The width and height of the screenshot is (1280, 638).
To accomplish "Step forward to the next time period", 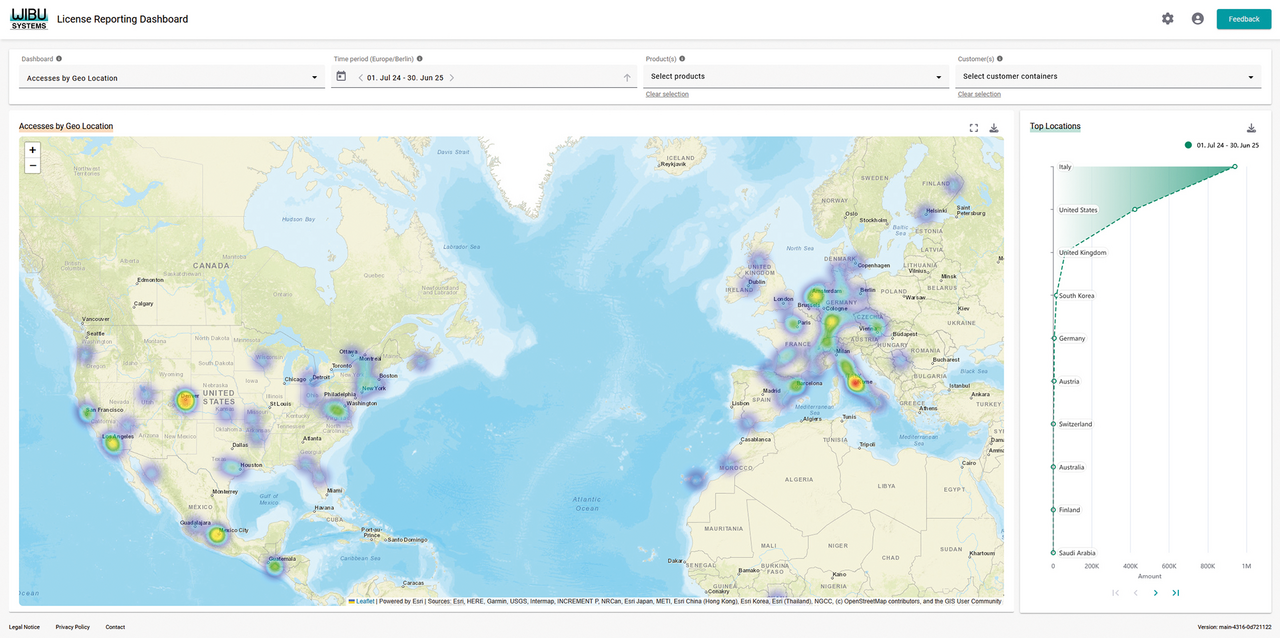I will [451, 75].
